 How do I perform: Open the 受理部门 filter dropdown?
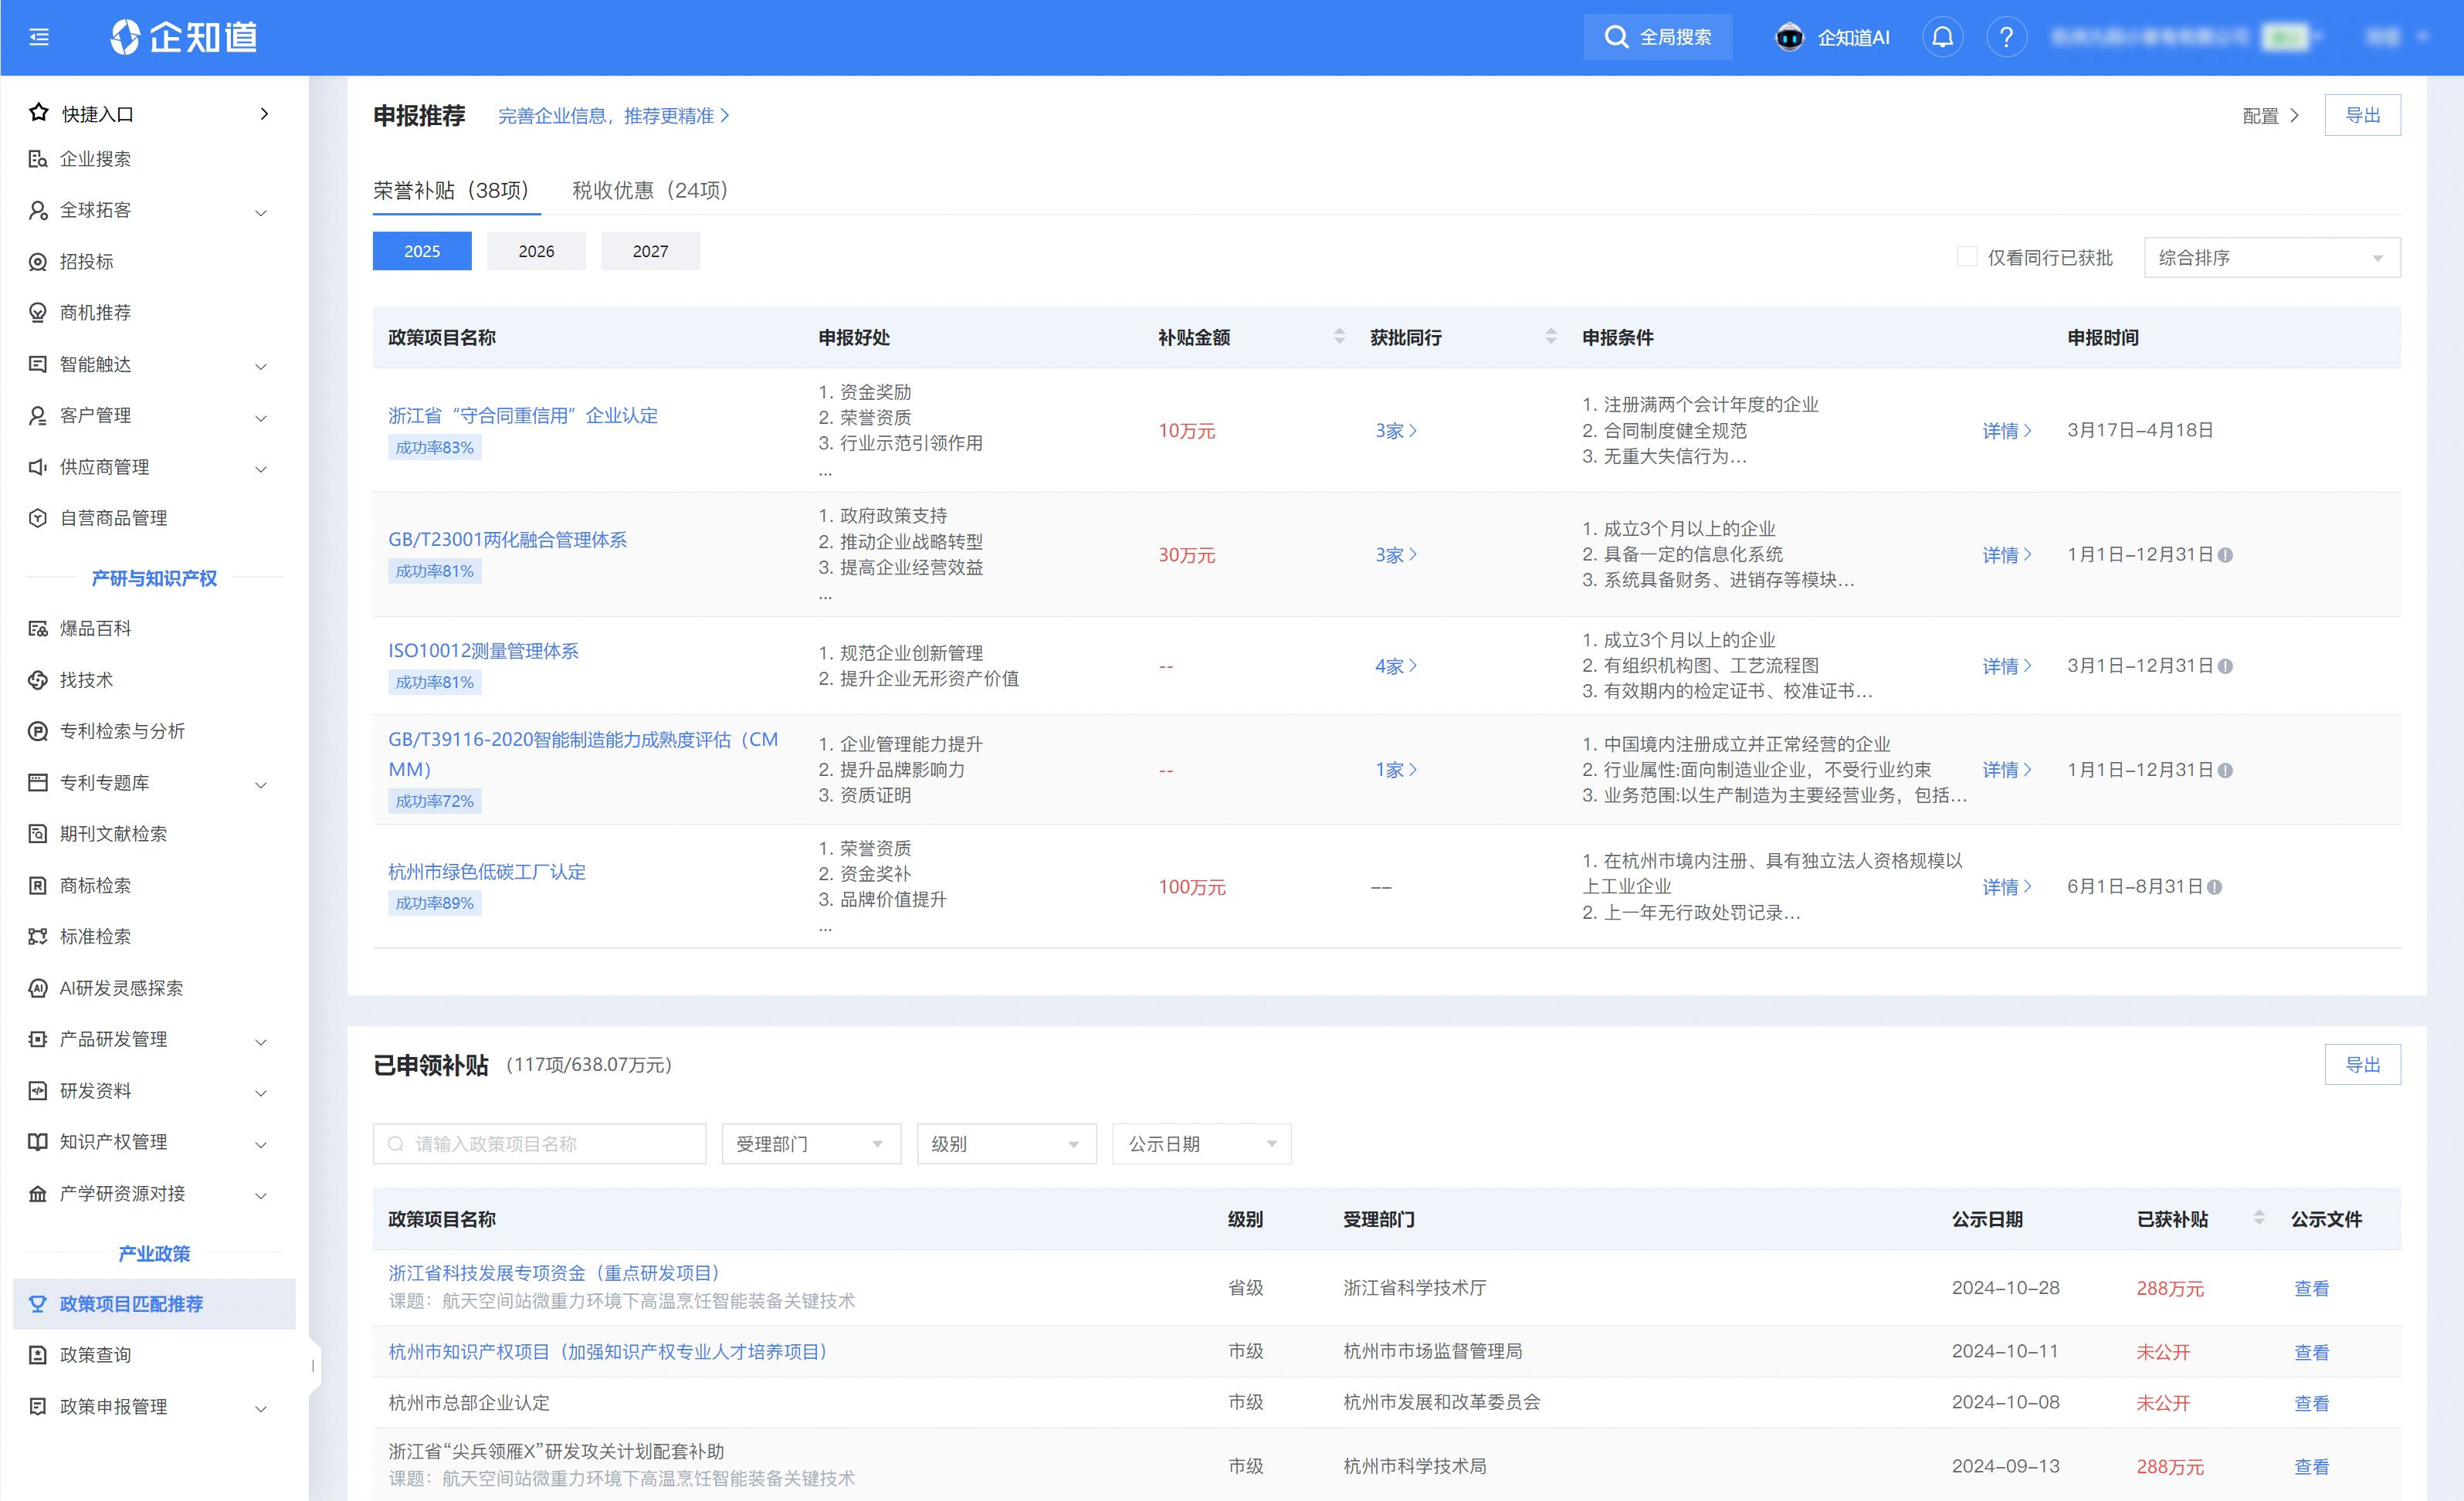click(810, 1143)
